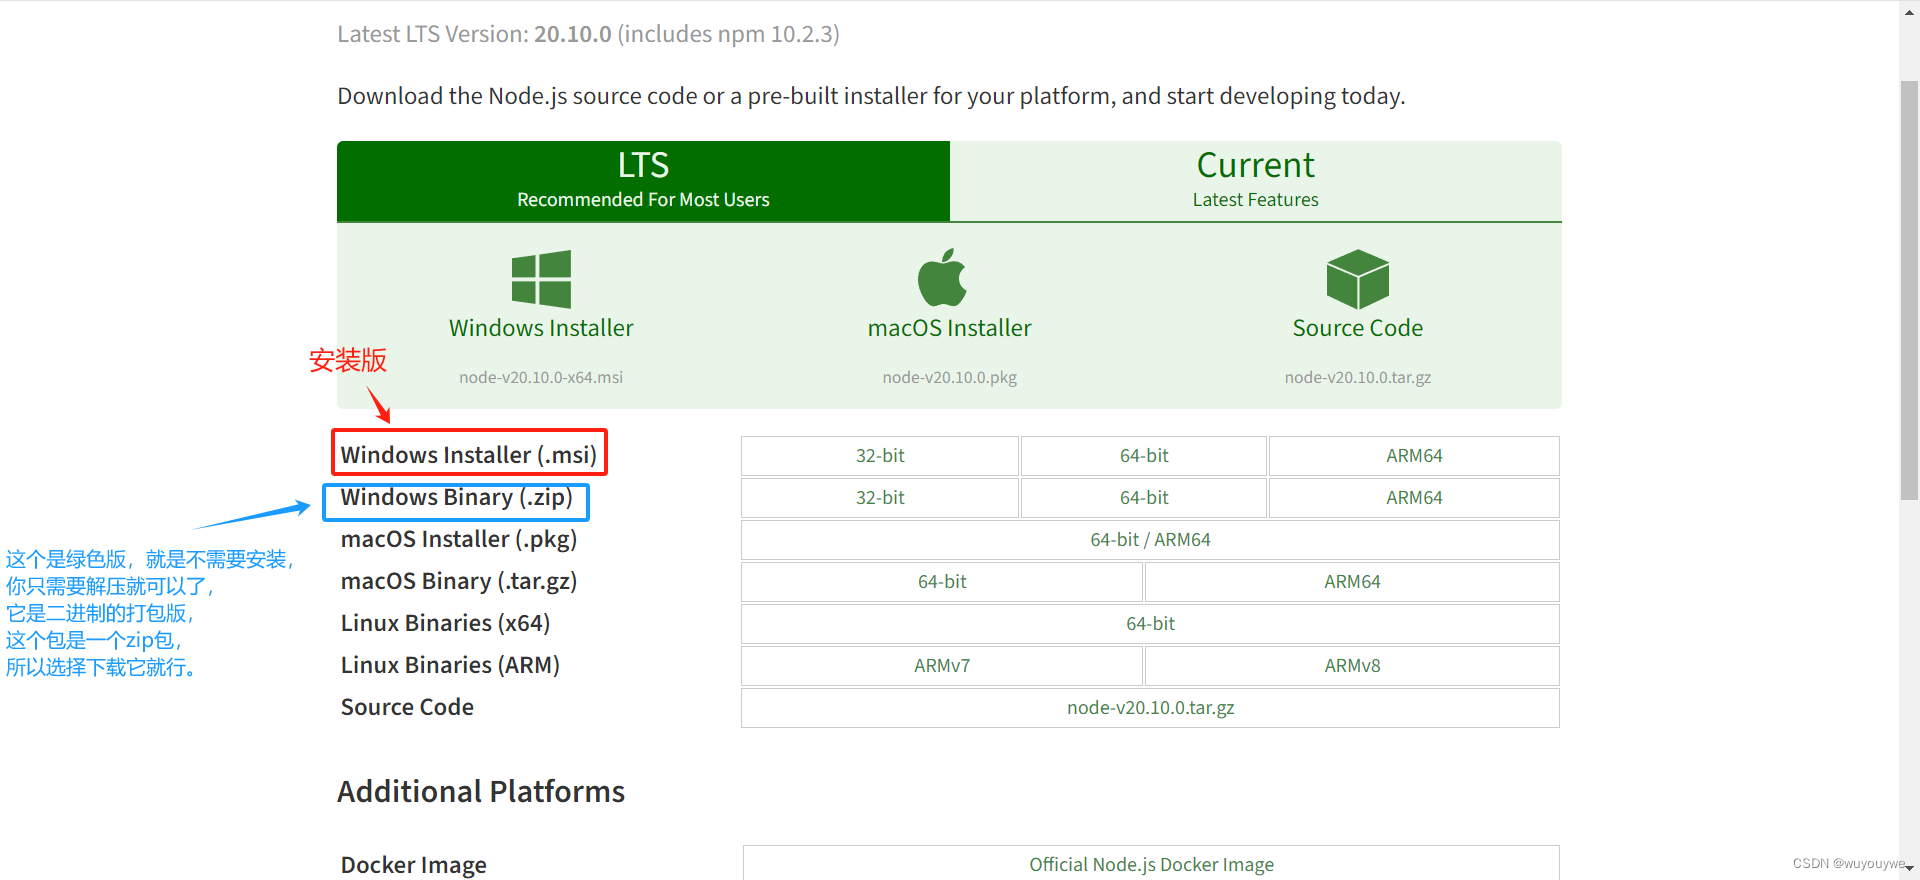1920x880 pixels.
Task: Click the macOS Installer (.pkg) row label
Action: click(459, 540)
